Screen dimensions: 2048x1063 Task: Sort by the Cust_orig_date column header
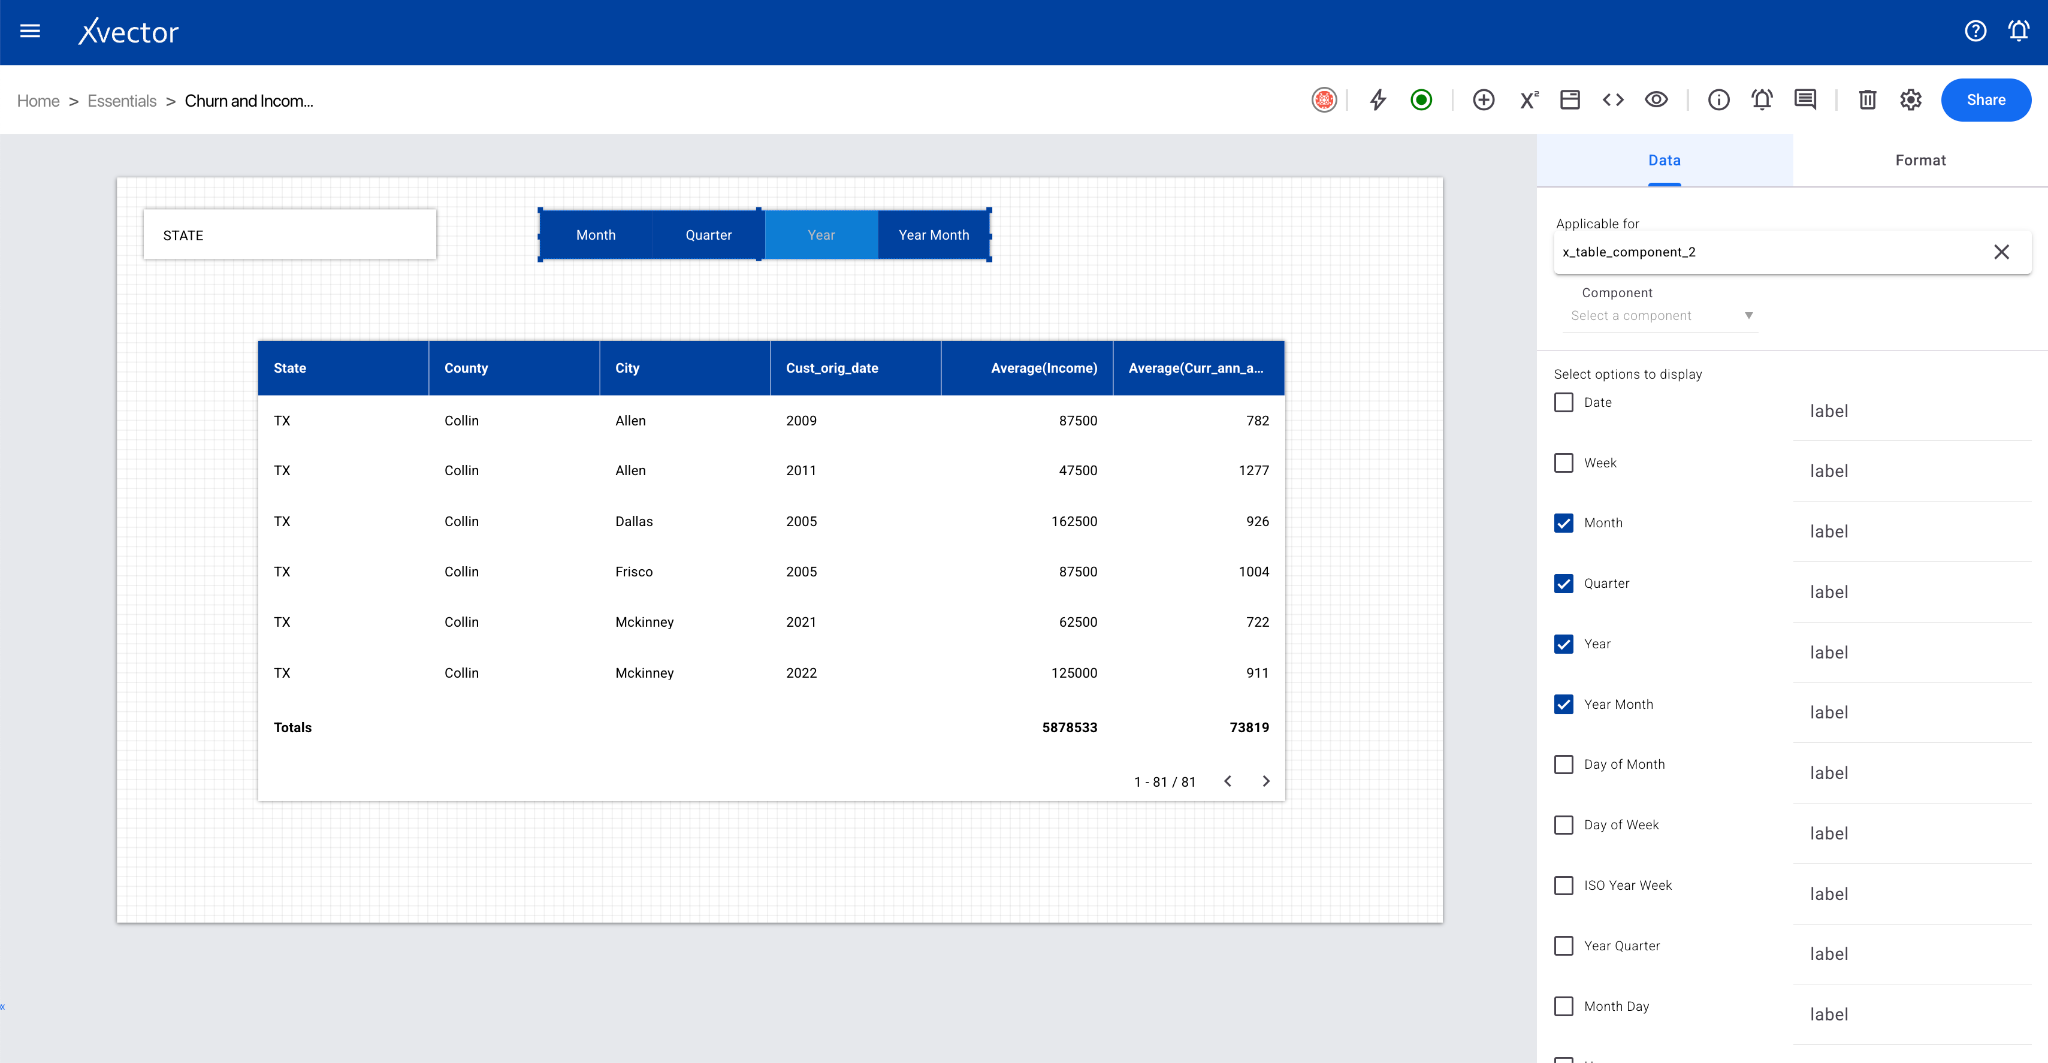tap(856, 368)
